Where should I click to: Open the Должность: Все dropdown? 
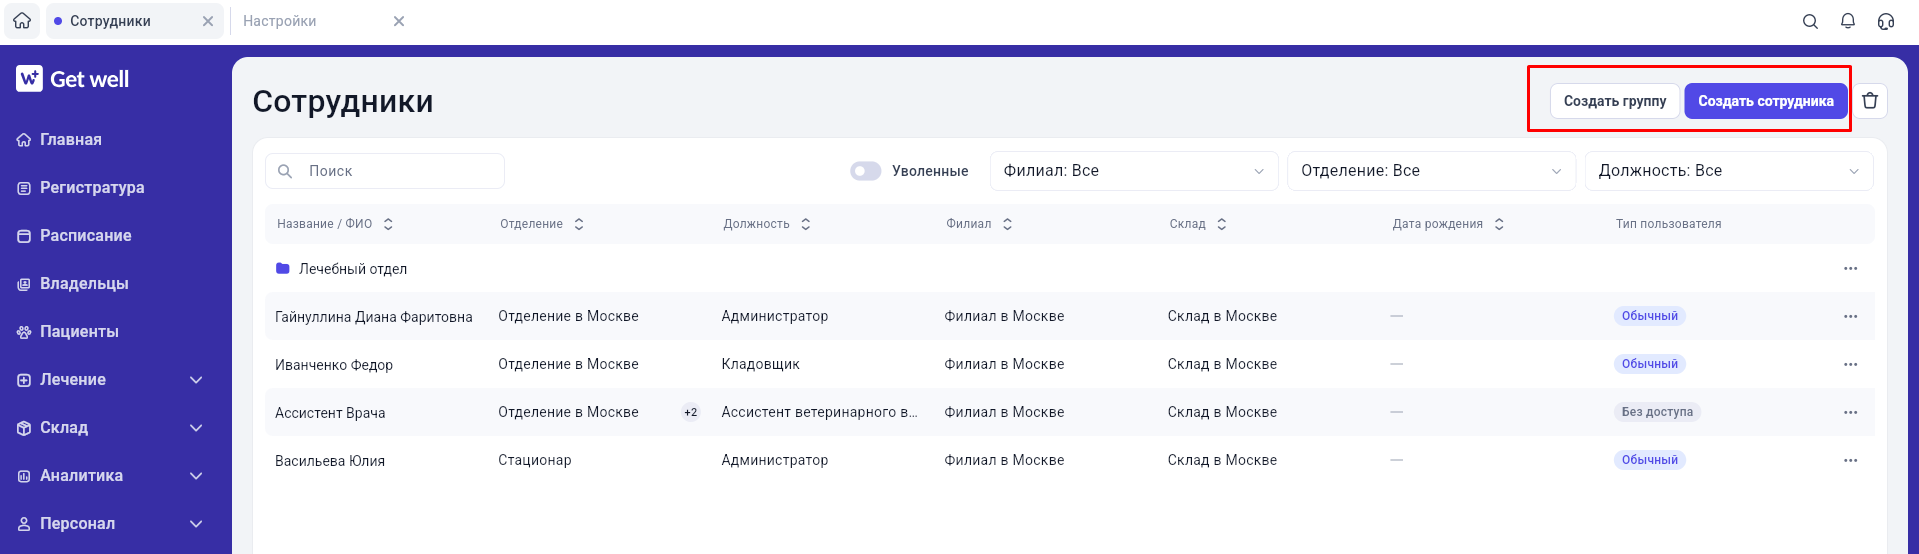click(1729, 171)
